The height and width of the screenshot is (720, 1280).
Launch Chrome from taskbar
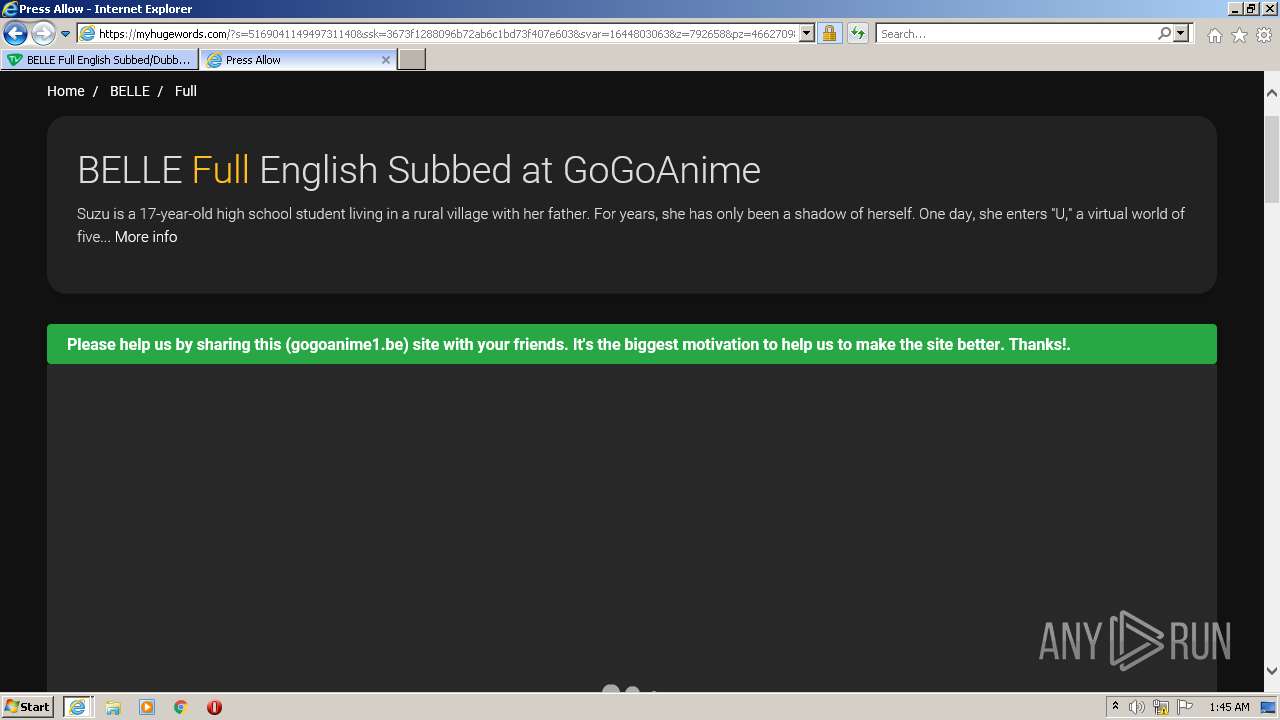pos(181,707)
